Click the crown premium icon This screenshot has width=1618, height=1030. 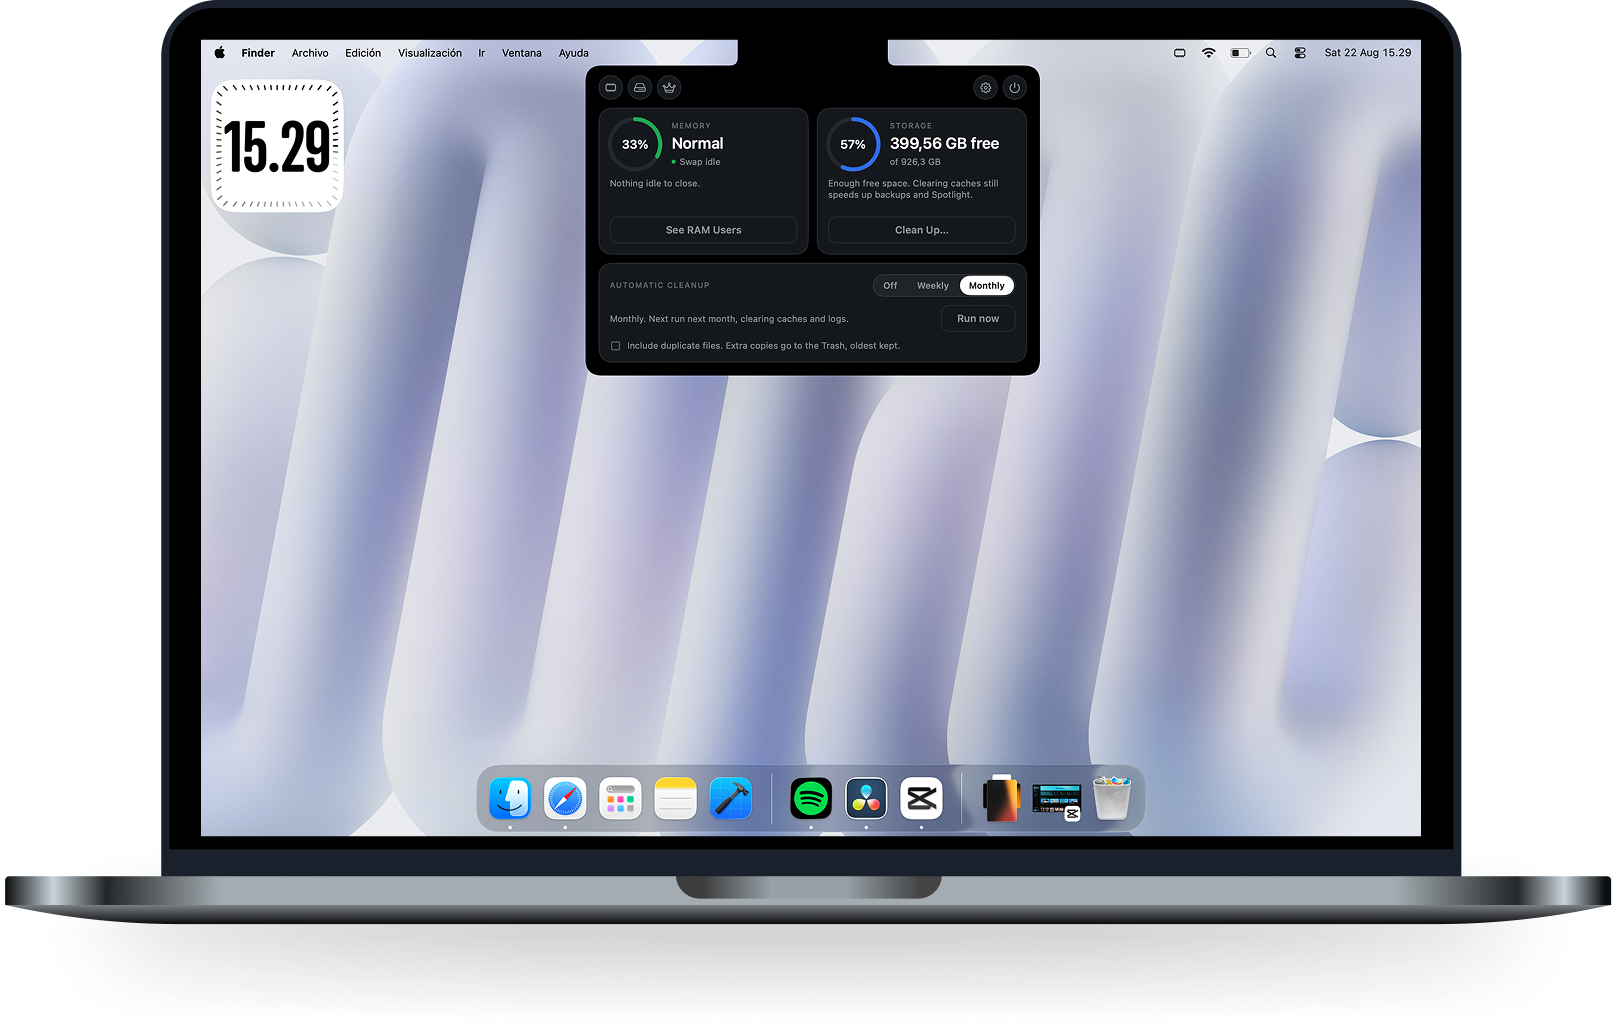669,88
